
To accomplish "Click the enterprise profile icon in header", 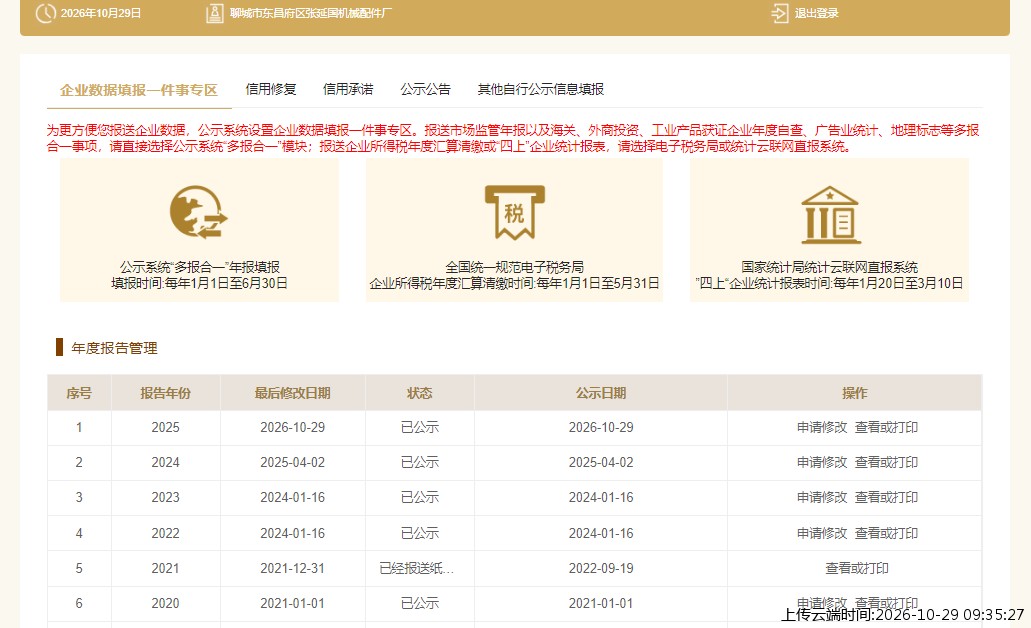I will [214, 13].
